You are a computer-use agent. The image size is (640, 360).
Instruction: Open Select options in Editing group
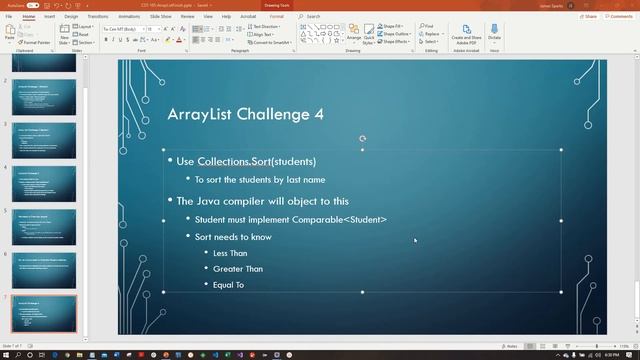click(x=429, y=42)
